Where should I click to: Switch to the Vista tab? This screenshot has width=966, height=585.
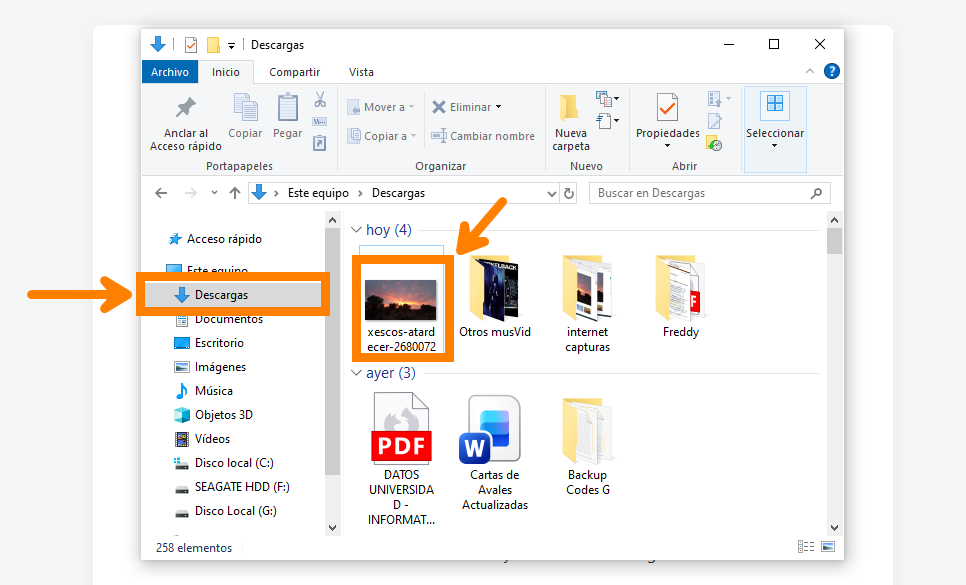361,72
